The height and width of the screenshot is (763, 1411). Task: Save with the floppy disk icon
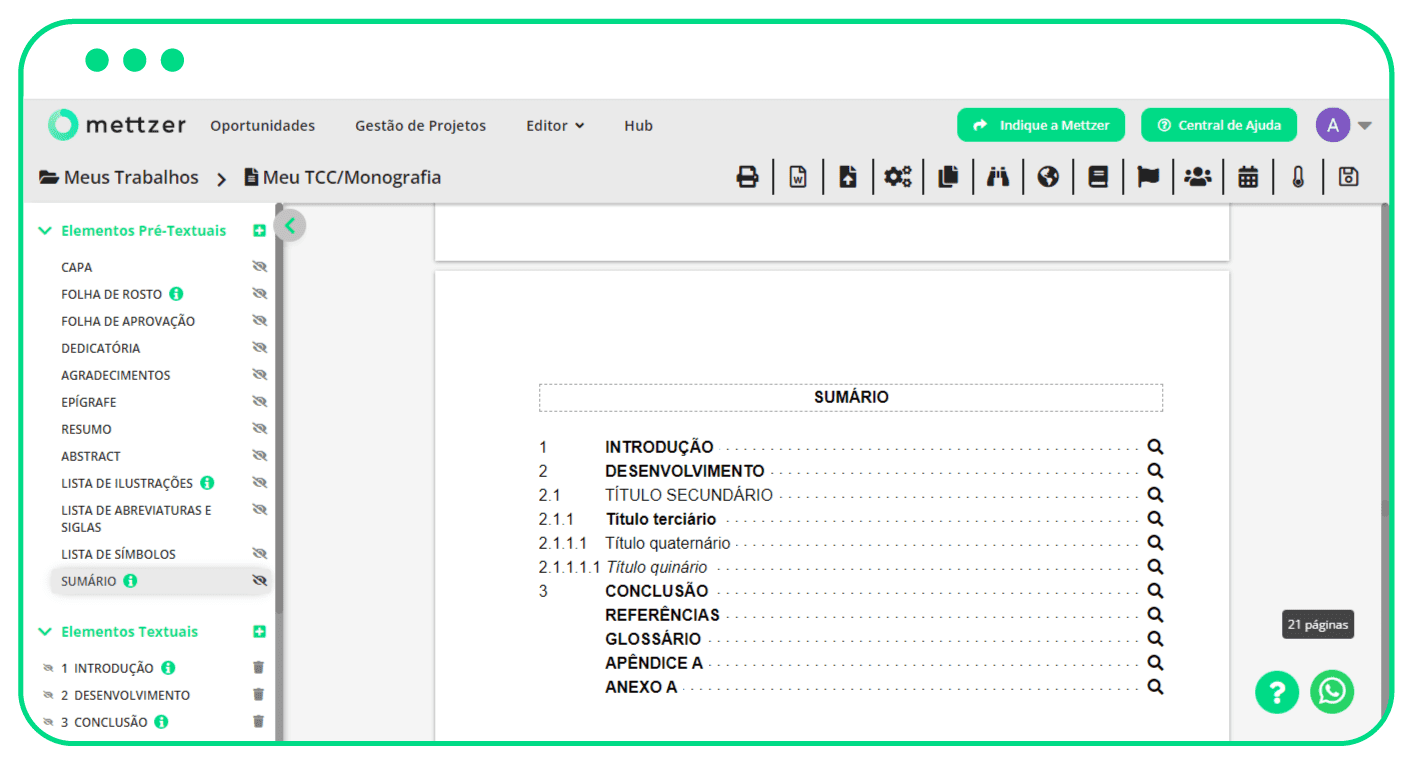(1348, 177)
